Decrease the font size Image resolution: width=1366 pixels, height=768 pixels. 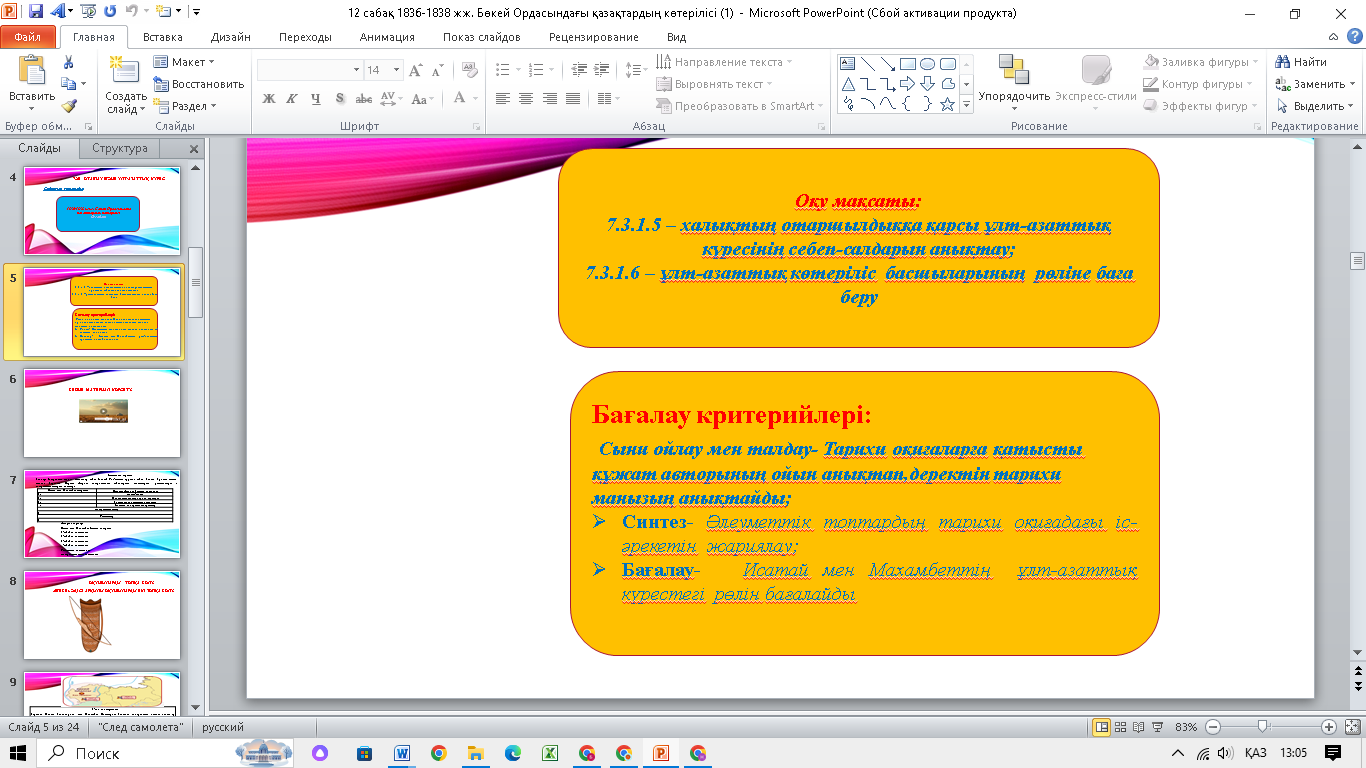[435, 70]
